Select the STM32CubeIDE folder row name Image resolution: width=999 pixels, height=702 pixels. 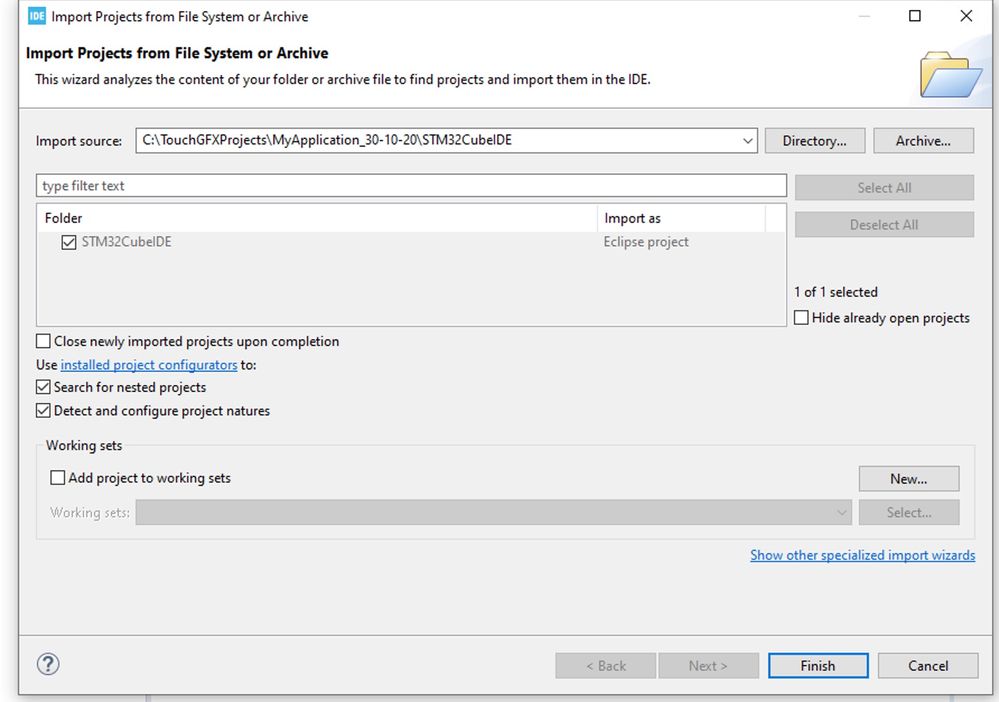pos(126,242)
